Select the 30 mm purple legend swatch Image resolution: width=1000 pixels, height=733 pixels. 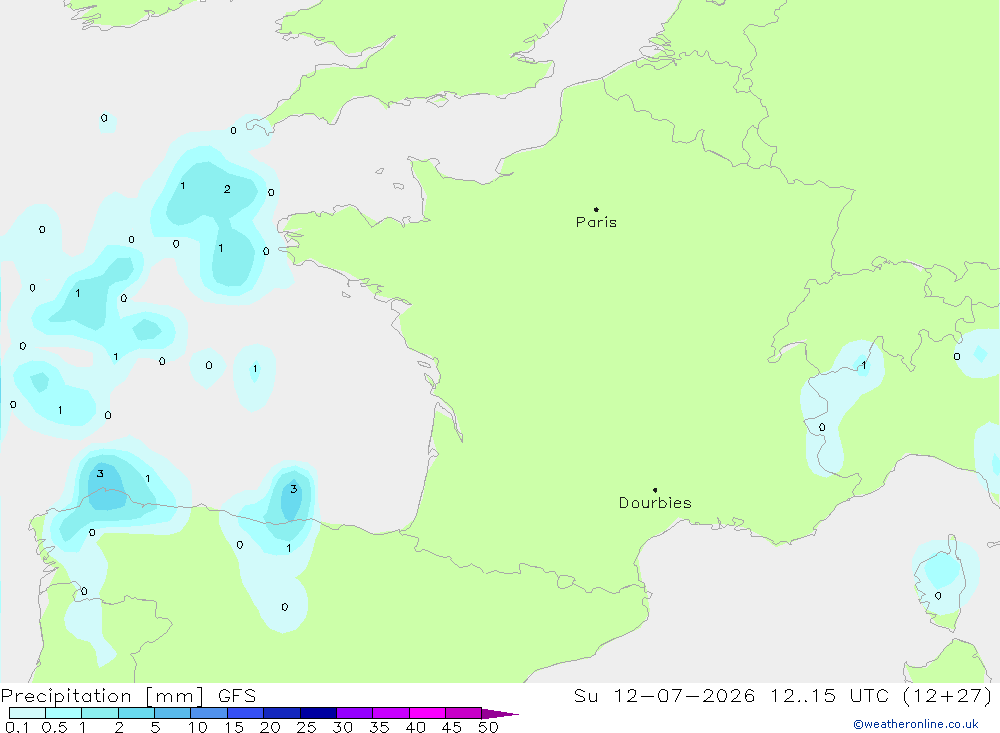point(354,713)
